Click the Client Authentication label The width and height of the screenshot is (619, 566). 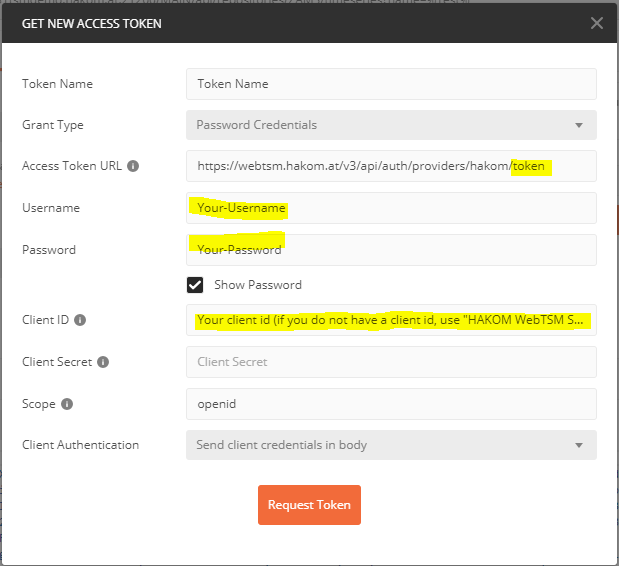80,445
